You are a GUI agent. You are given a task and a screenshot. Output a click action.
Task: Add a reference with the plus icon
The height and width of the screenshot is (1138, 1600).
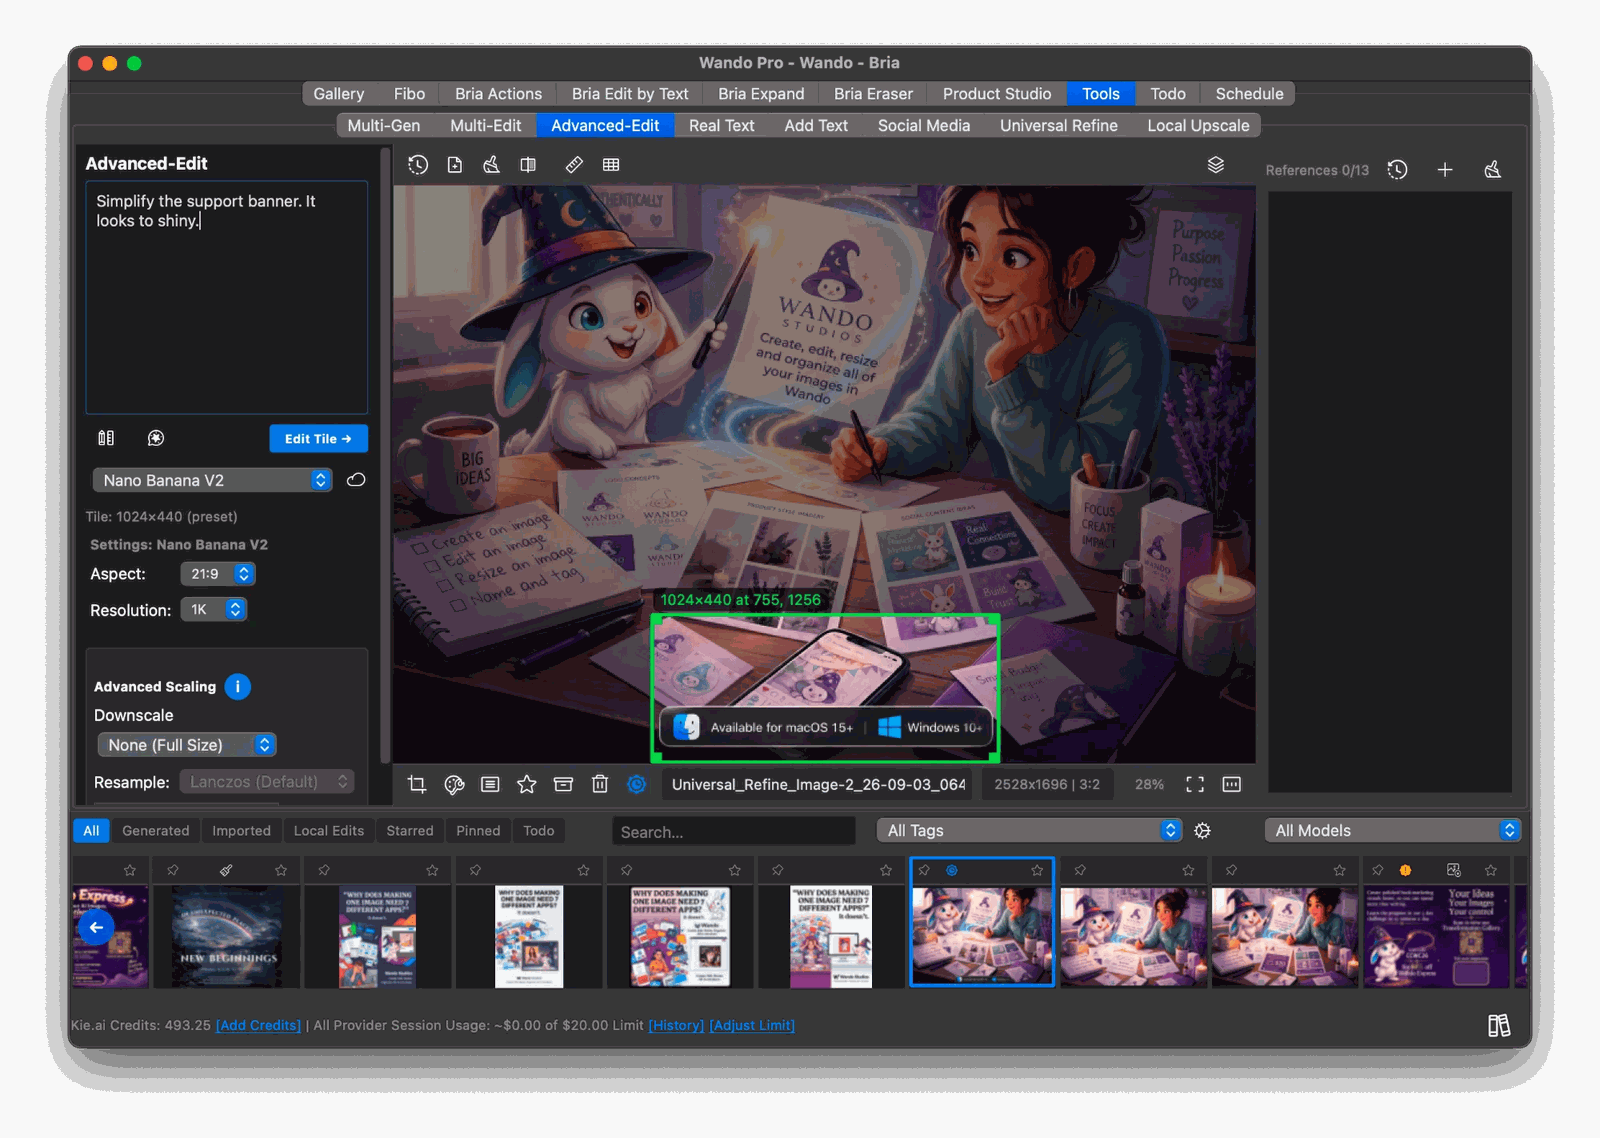[x=1445, y=170]
